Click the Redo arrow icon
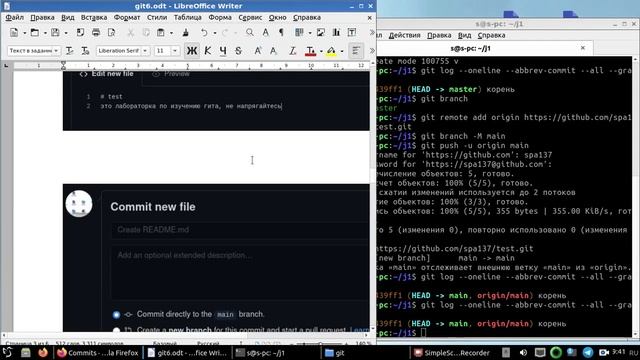Image resolution: width=640 pixels, height=360 pixels. [x=225, y=33]
